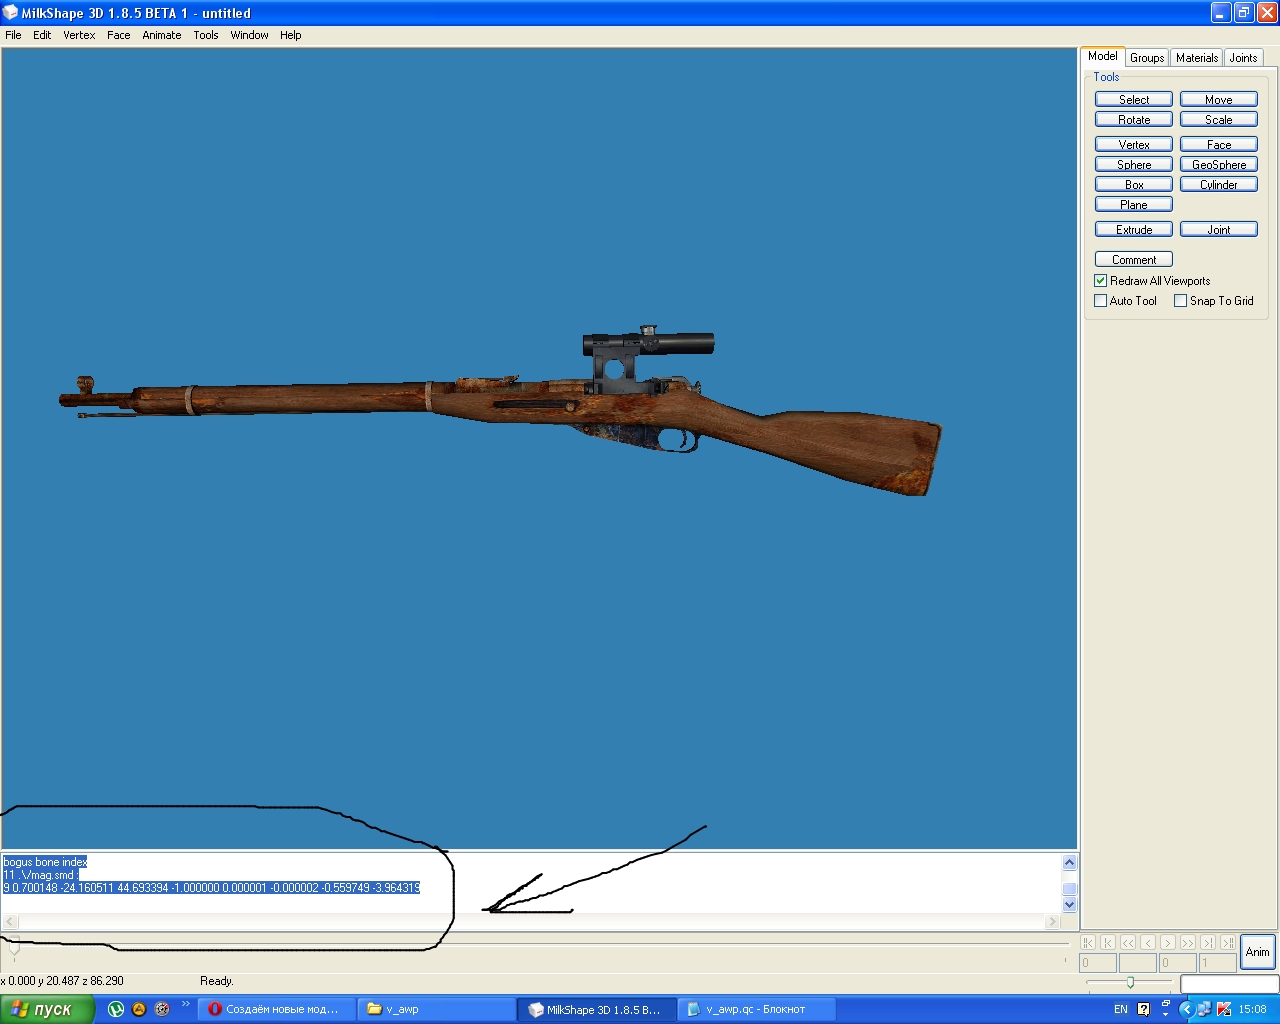Switch to v_awp.qc Notepad window
This screenshot has height=1024, width=1280.
coord(758,1009)
